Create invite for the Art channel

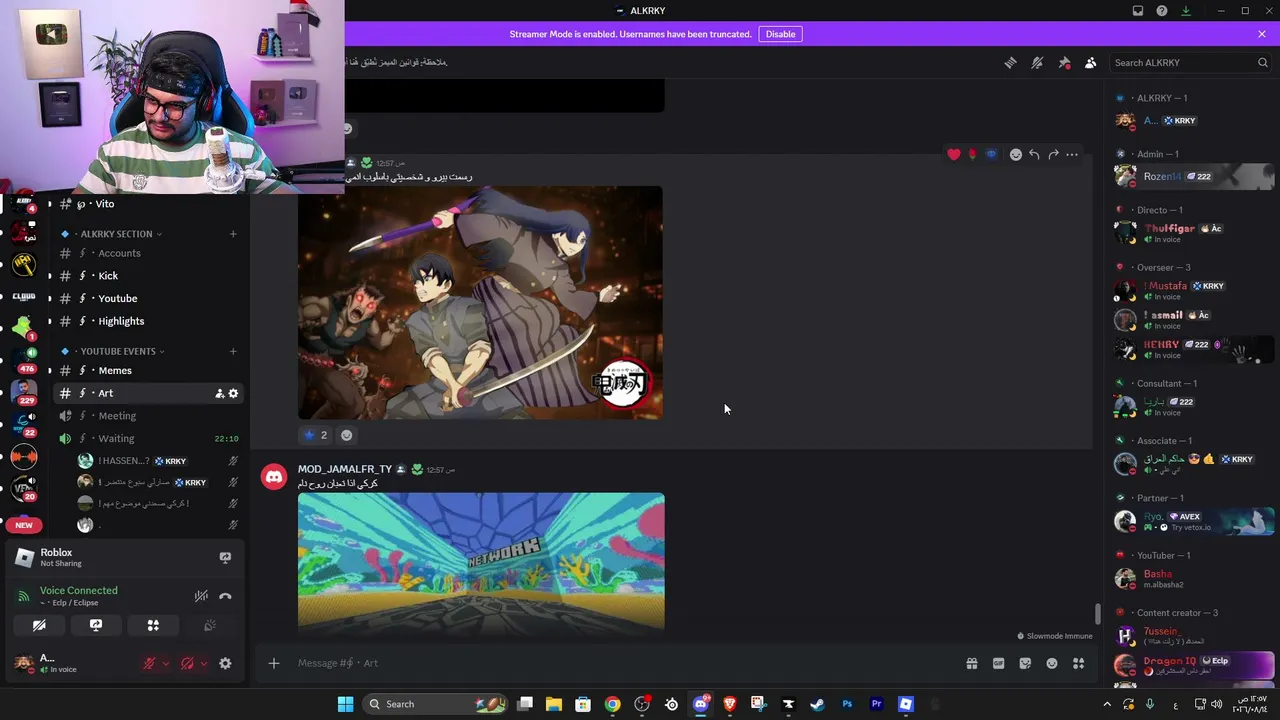(x=219, y=394)
